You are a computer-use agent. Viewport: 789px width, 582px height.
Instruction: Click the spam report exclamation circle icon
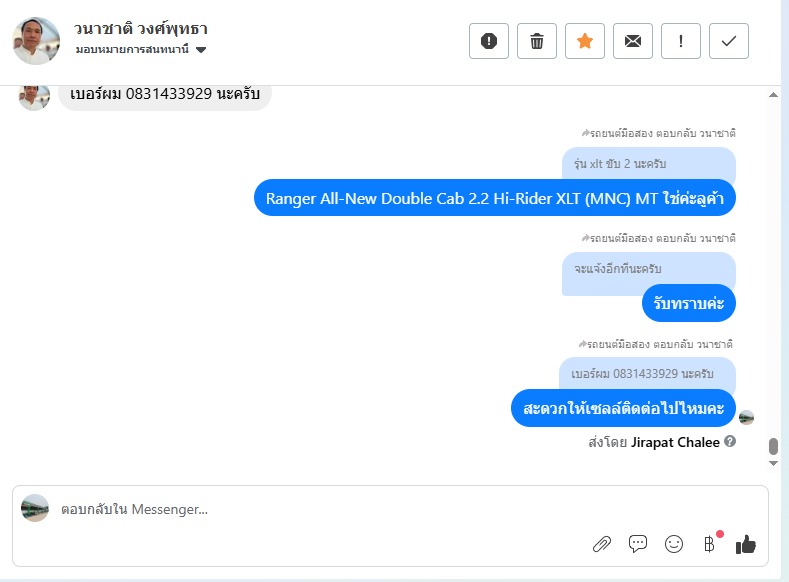pyautogui.click(x=489, y=41)
